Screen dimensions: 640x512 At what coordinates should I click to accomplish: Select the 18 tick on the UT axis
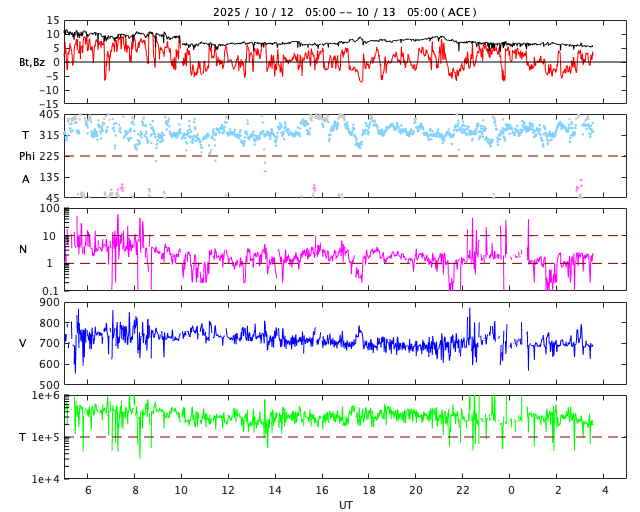(x=369, y=490)
